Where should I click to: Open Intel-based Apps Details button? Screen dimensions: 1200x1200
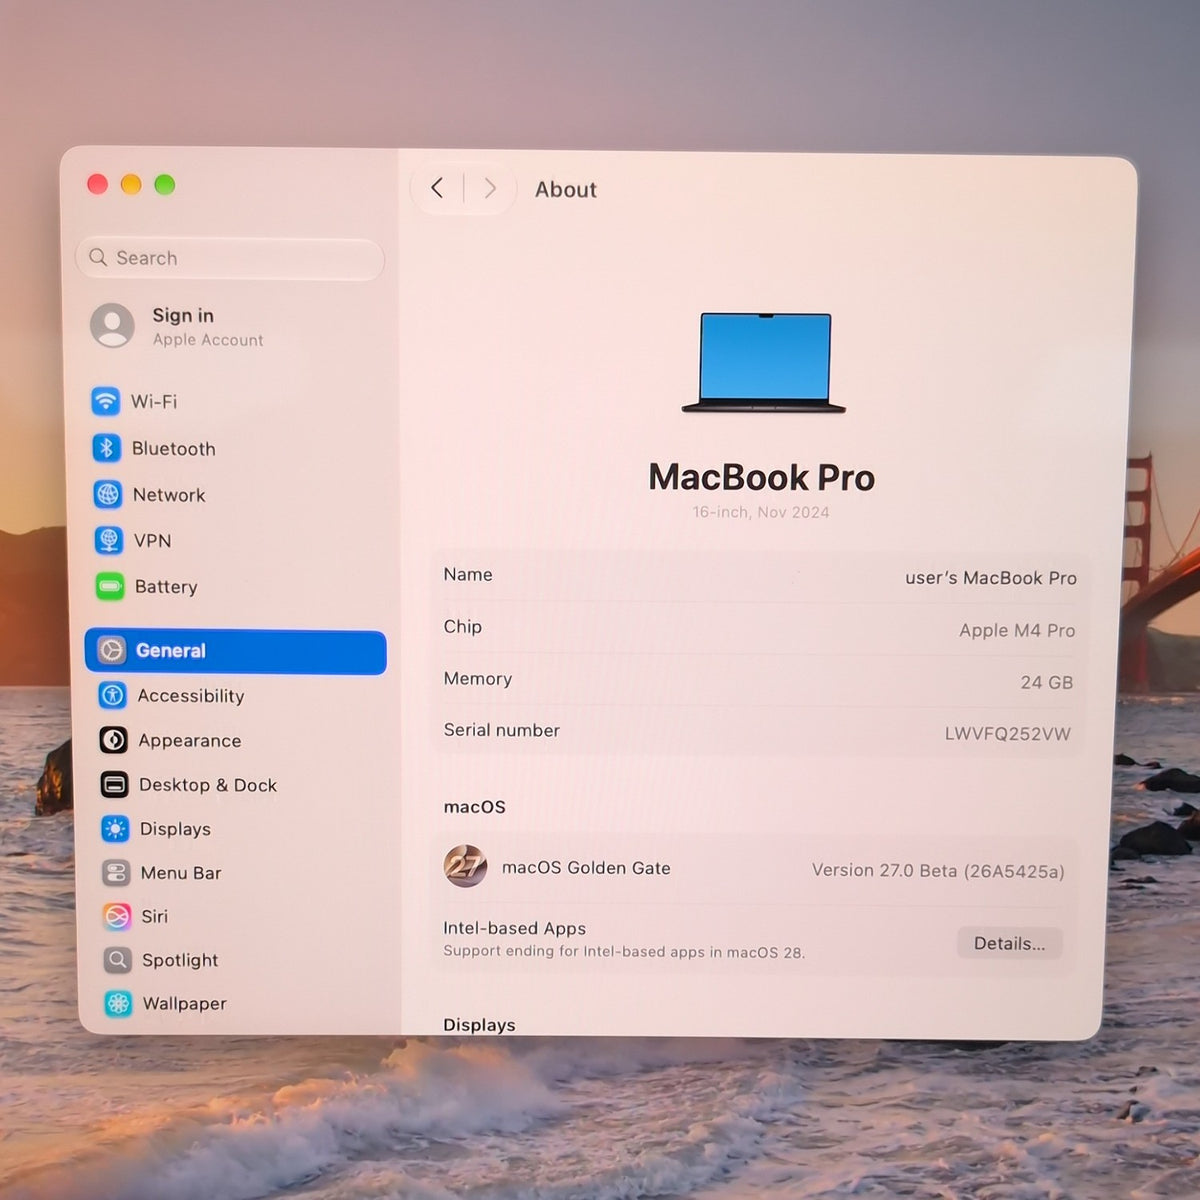tap(1010, 943)
